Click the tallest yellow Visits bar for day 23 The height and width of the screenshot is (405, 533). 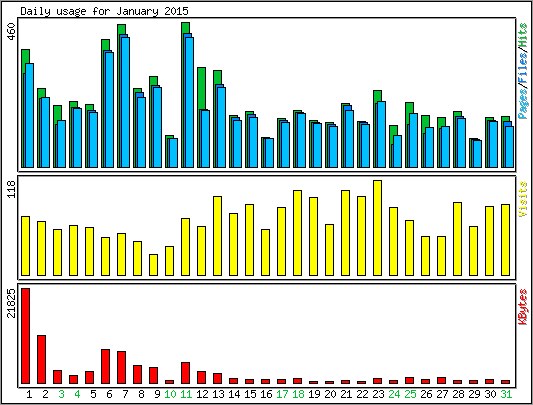point(377,228)
